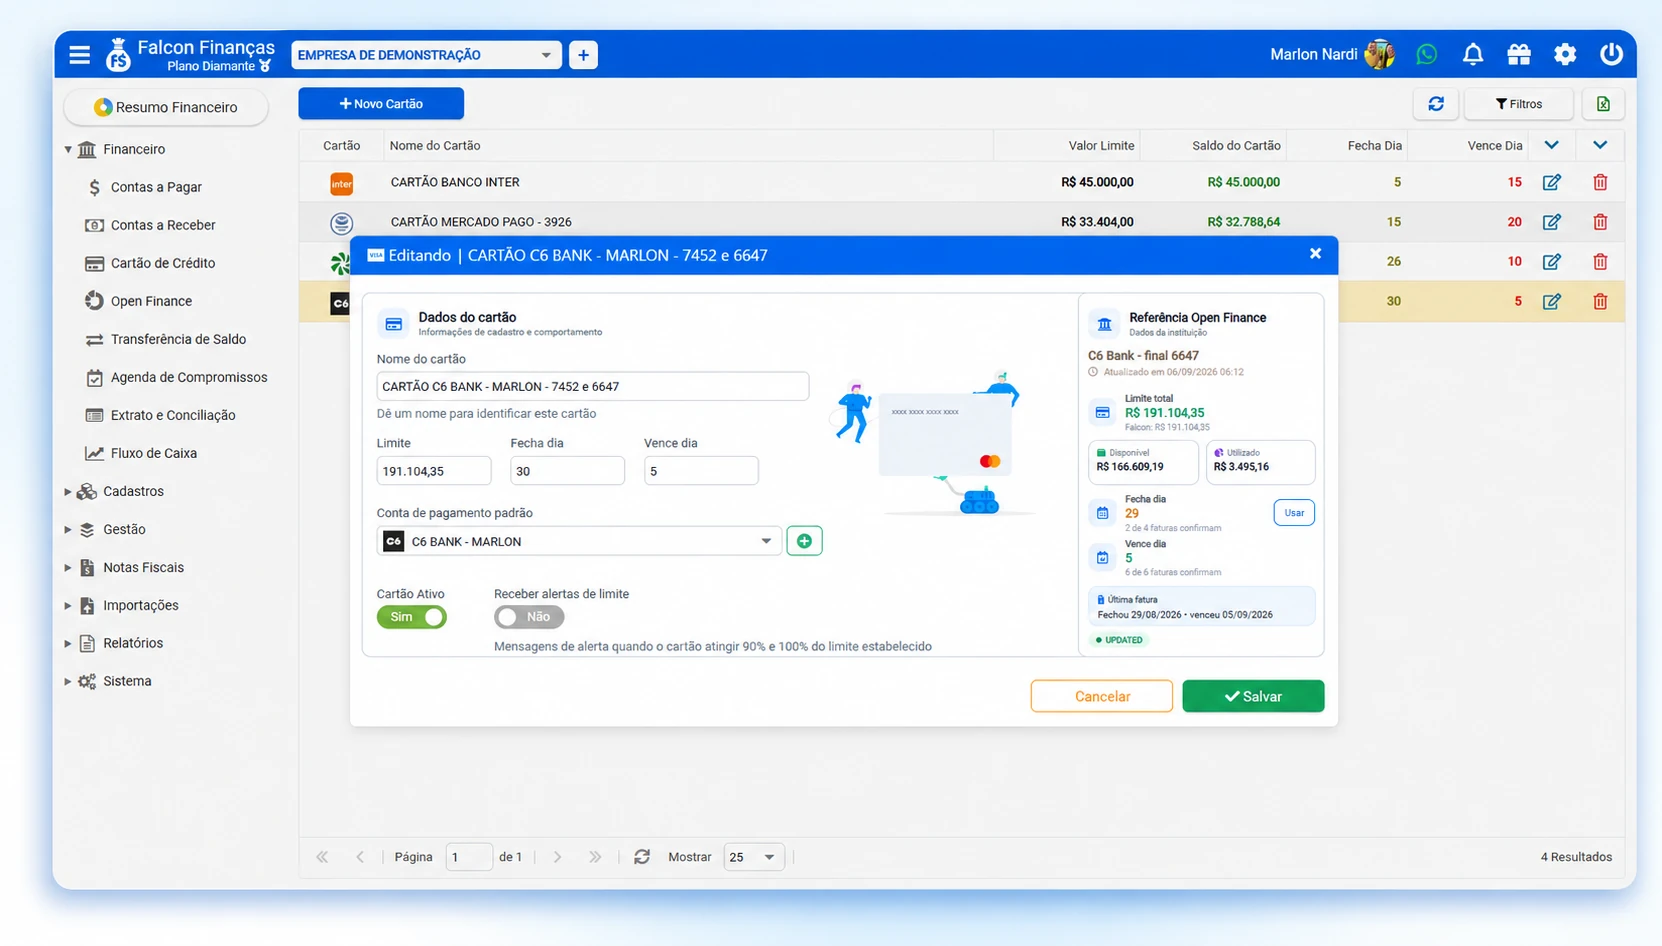The height and width of the screenshot is (946, 1662).
Task: Open settings gear in header
Action: click(x=1565, y=54)
